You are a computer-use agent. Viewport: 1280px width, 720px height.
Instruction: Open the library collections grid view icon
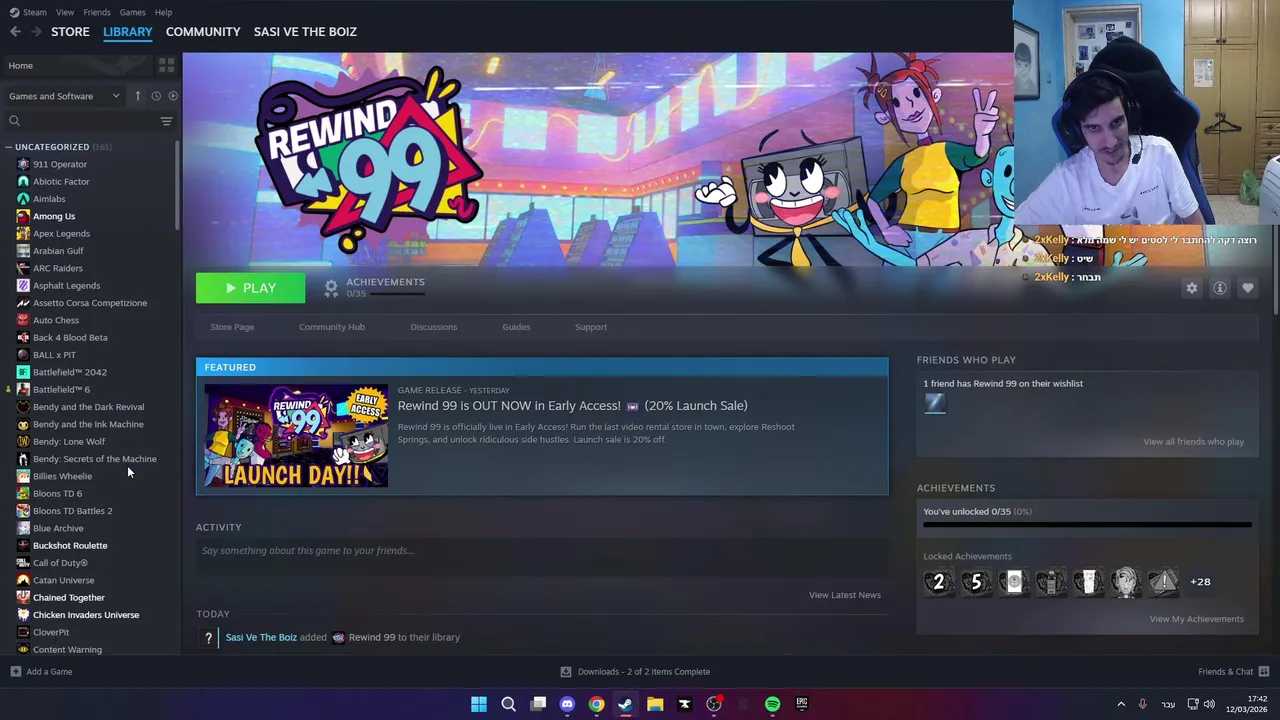(x=166, y=65)
